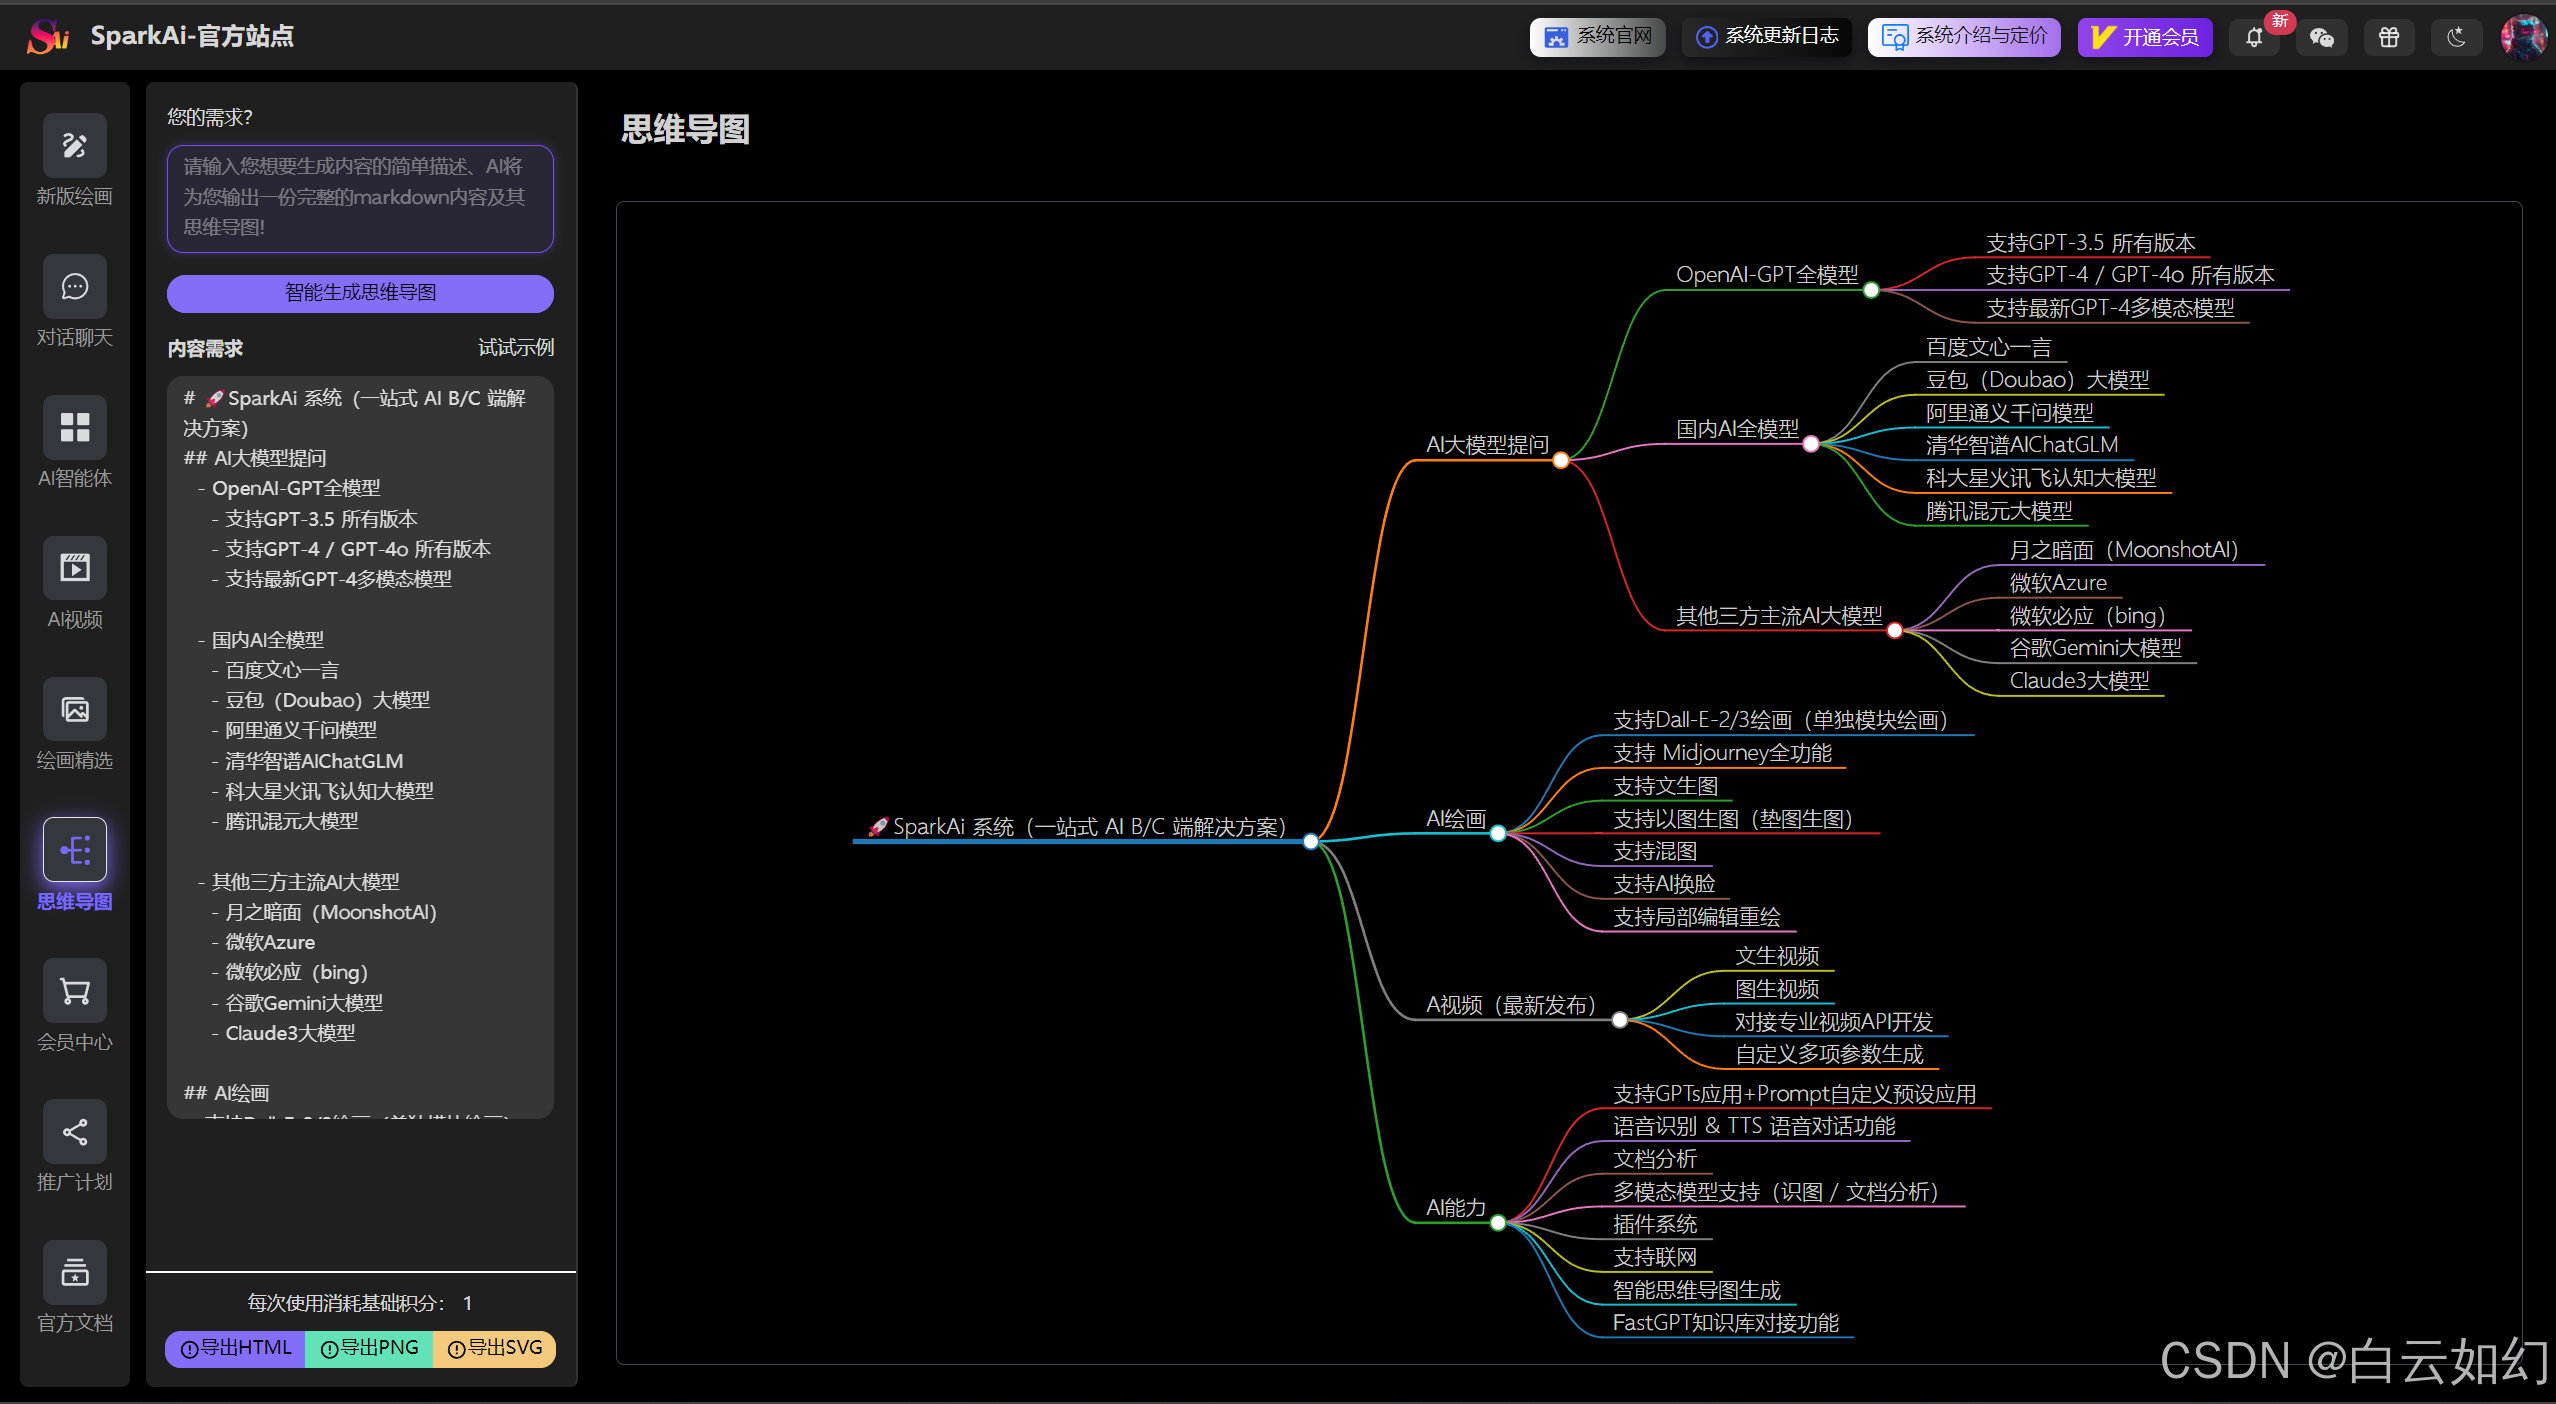2556x1404 pixels.
Task: Open the 新版绘画 sidebar icon
Action: pyautogui.click(x=75, y=146)
